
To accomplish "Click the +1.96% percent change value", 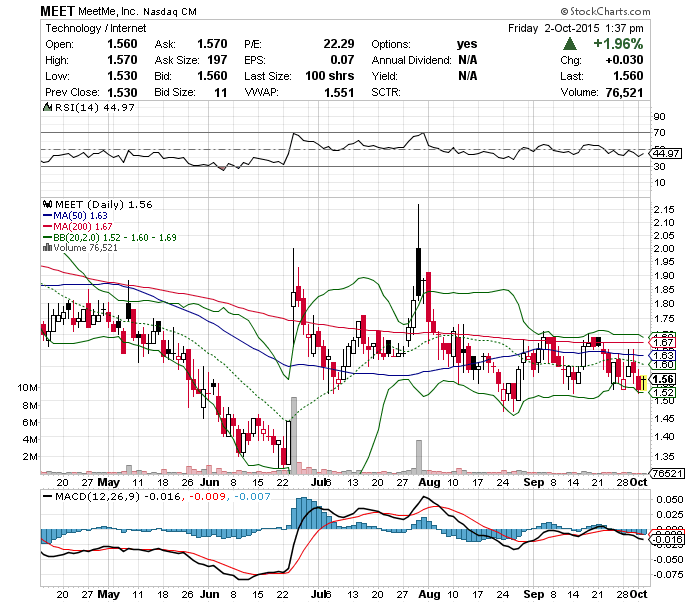I will pos(618,44).
